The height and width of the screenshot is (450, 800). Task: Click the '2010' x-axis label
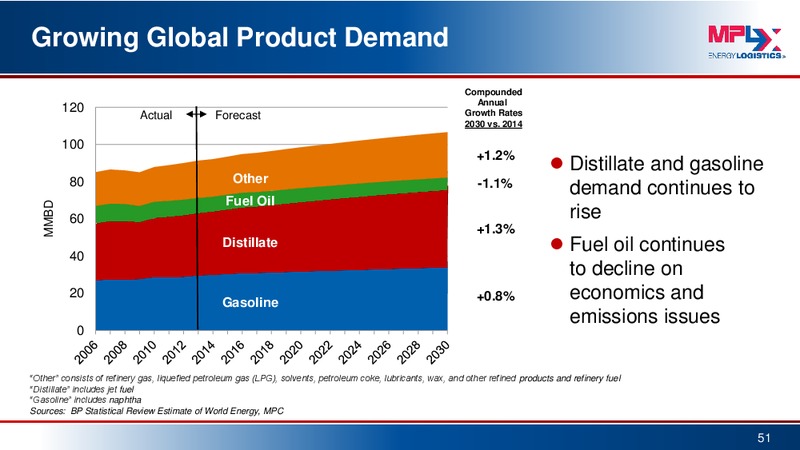(x=144, y=353)
